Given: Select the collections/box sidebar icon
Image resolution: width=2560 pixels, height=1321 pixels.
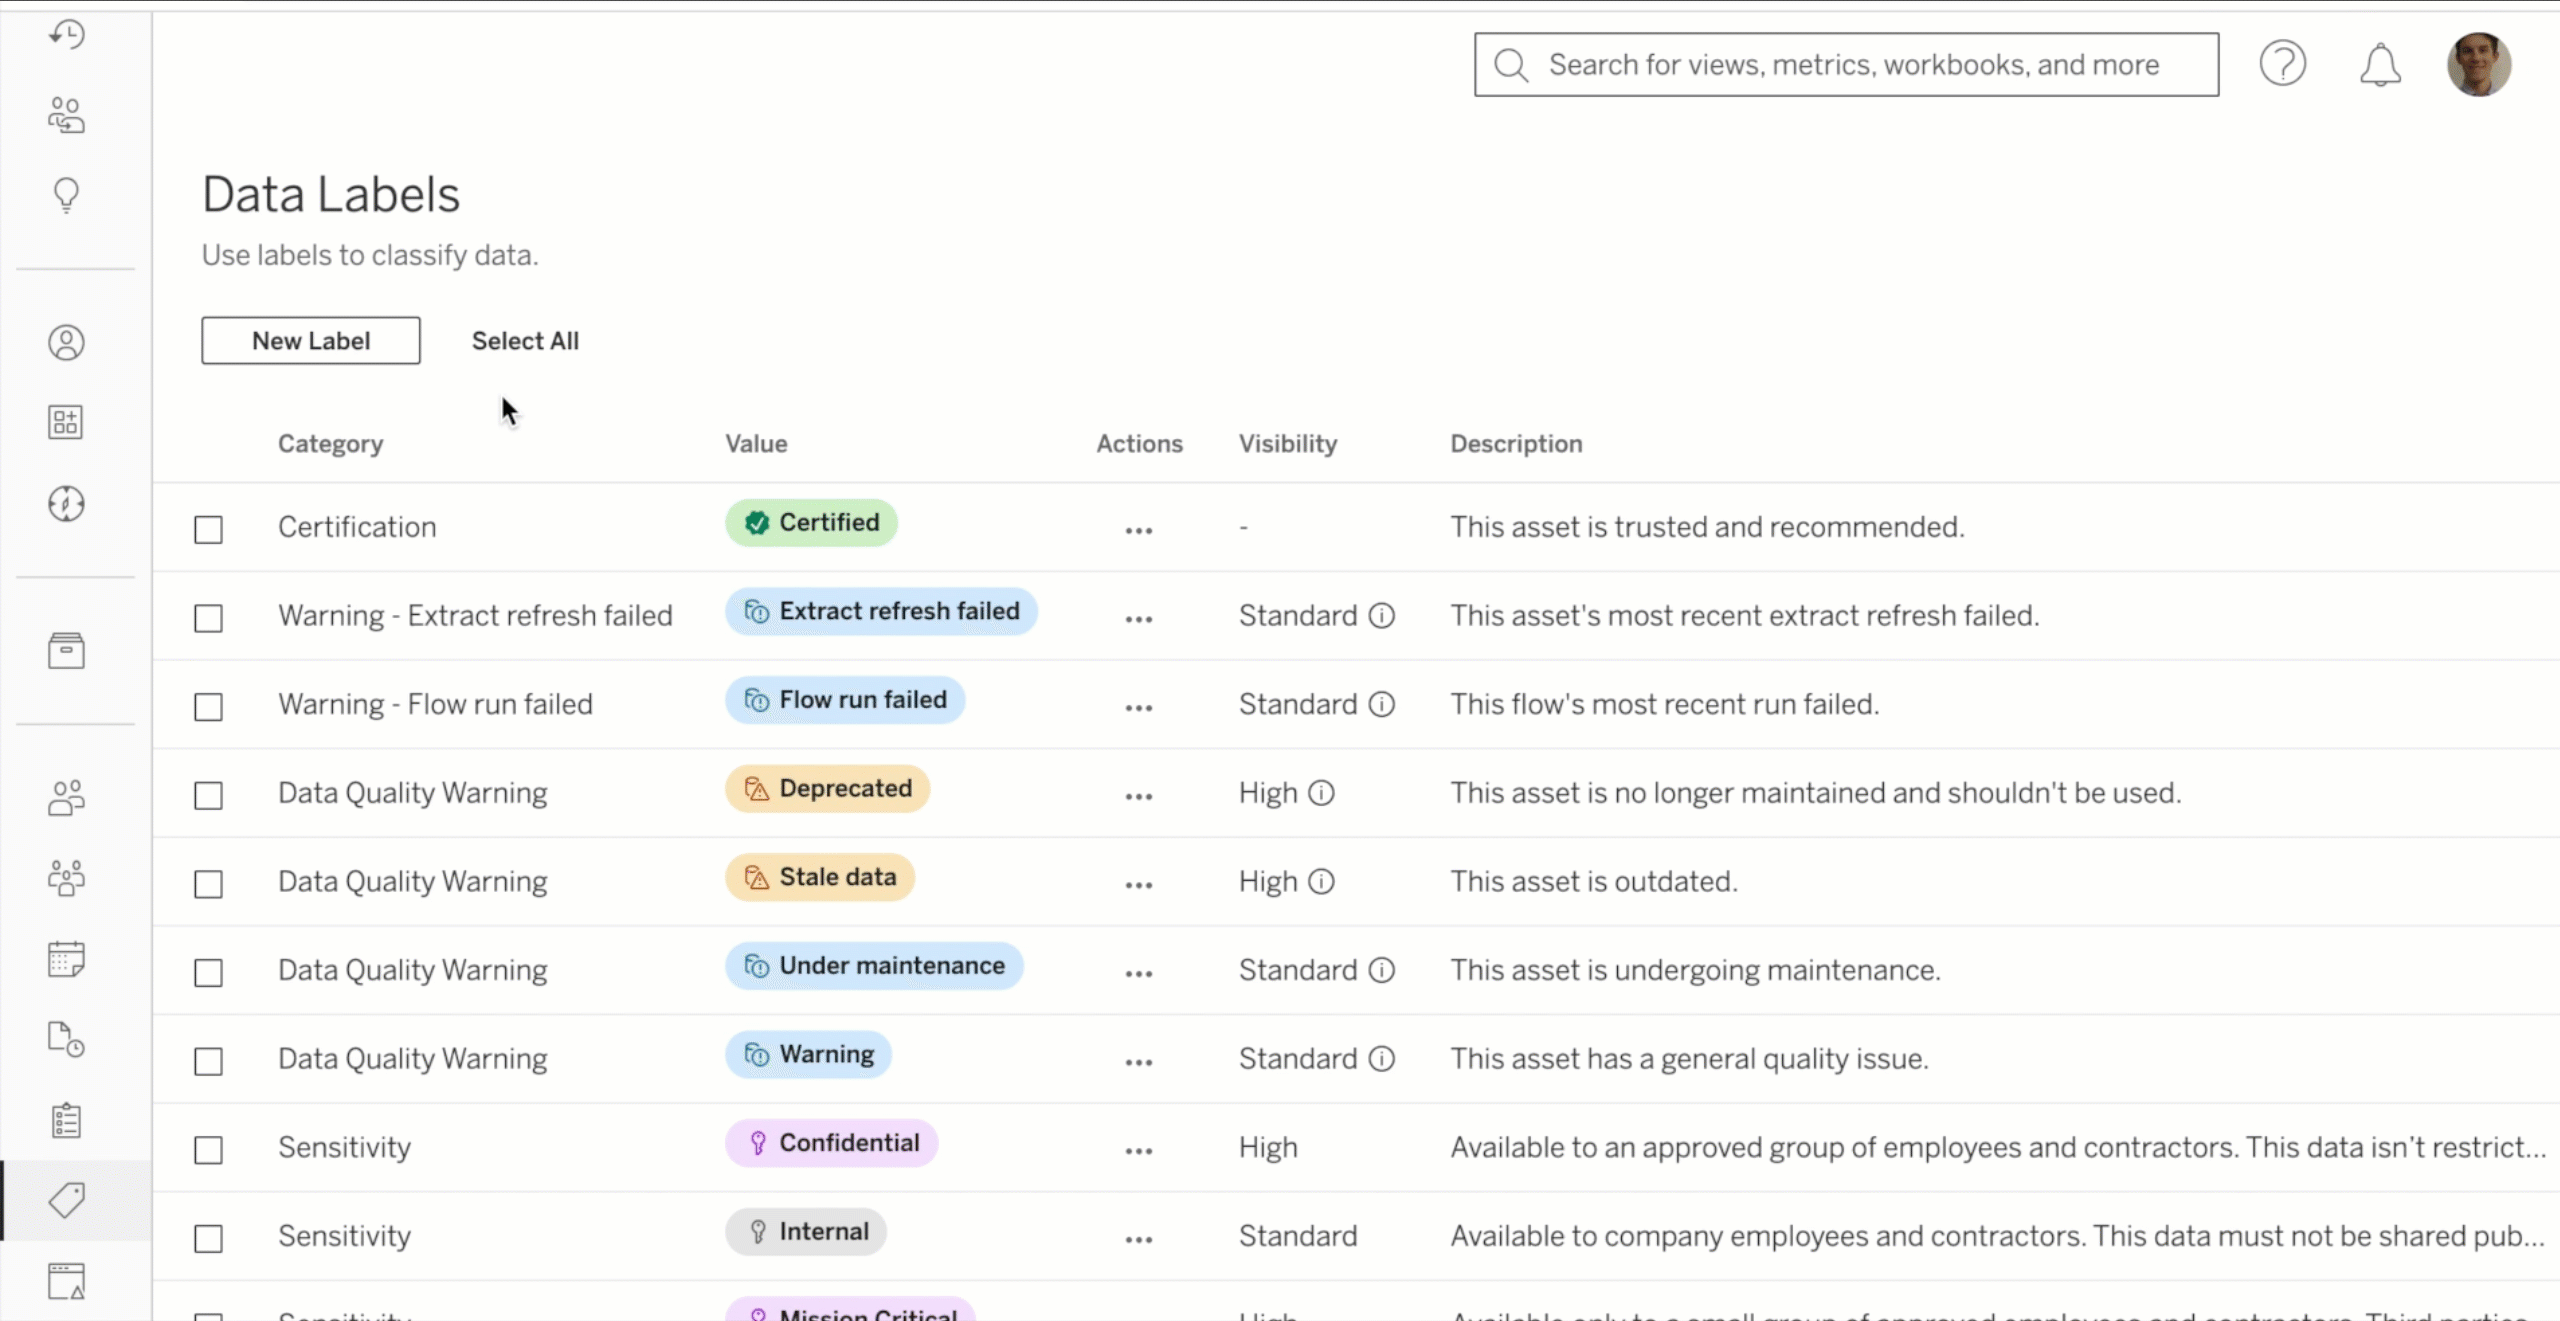Looking at the screenshot, I should pyautogui.click(x=67, y=649).
